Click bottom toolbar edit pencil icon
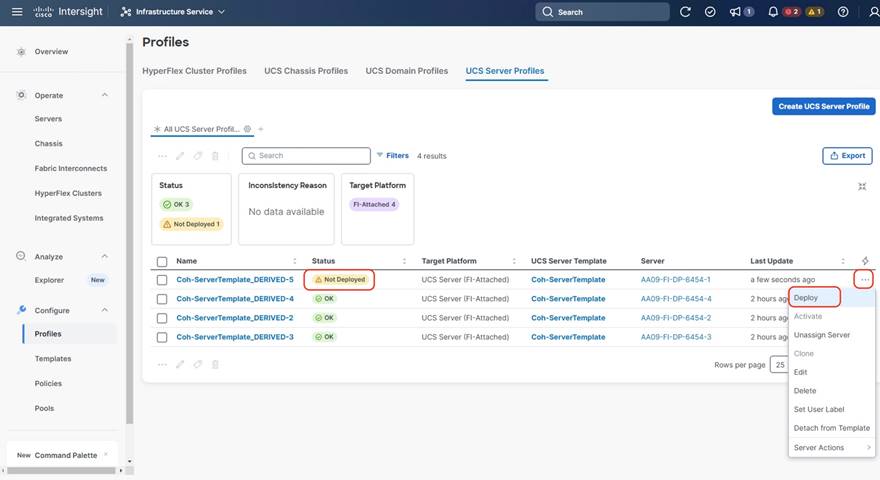Viewport: 880px width, 480px height. [180, 364]
